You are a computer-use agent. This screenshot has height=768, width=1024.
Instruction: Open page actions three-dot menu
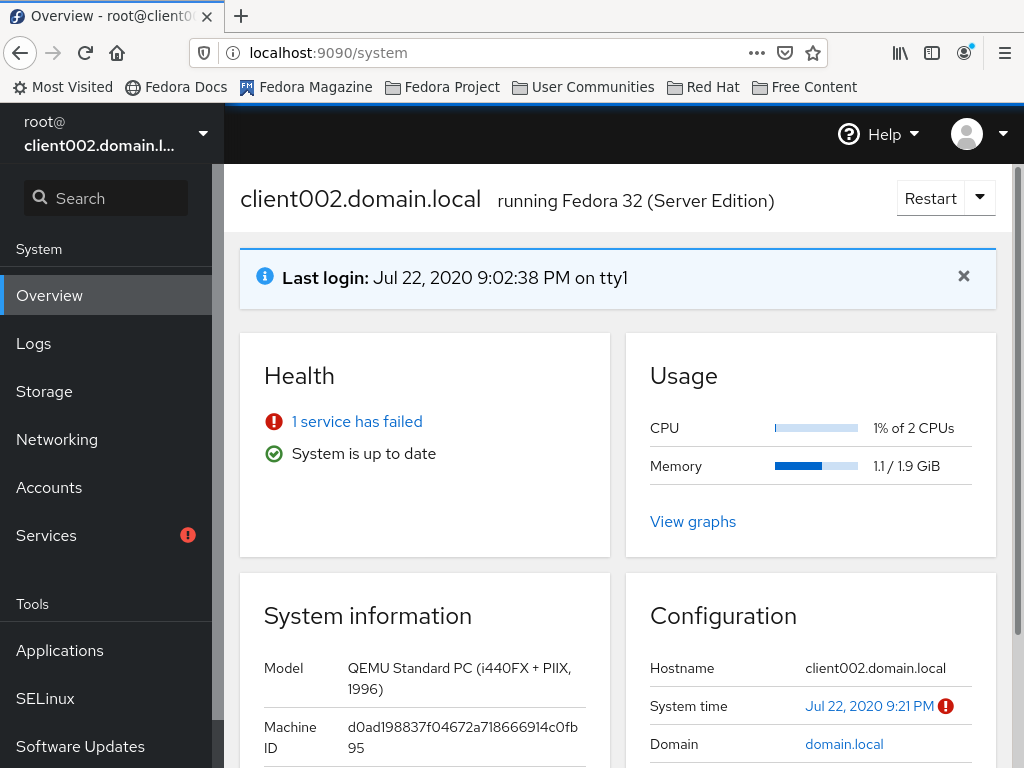pos(757,53)
